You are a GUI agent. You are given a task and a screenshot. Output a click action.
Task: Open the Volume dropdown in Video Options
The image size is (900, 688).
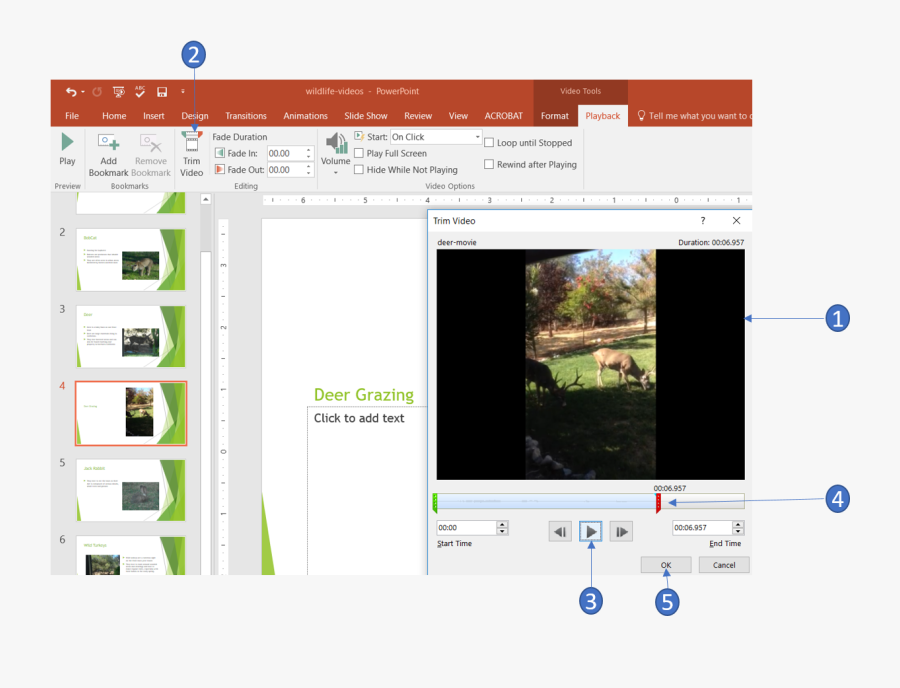(336, 154)
